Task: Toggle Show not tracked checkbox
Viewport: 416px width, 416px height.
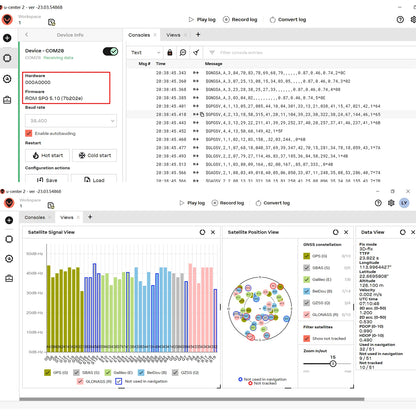Action: [307, 338]
